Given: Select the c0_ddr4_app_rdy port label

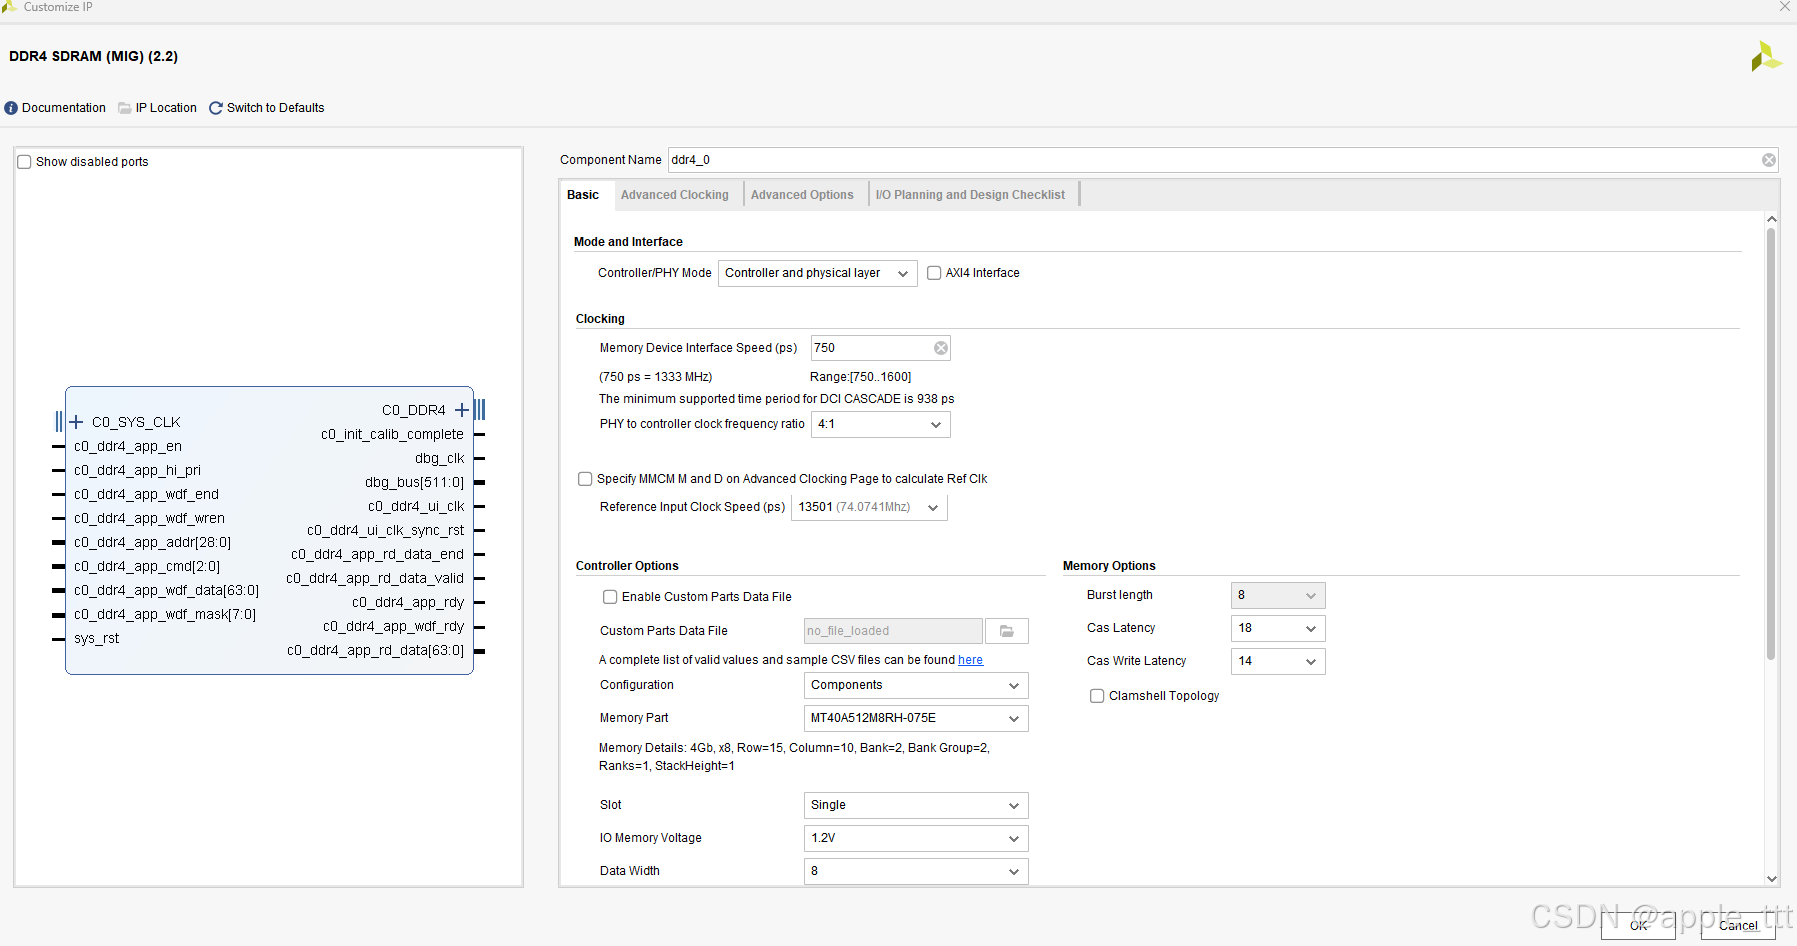Looking at the screenshot, I should pos(408,602).
